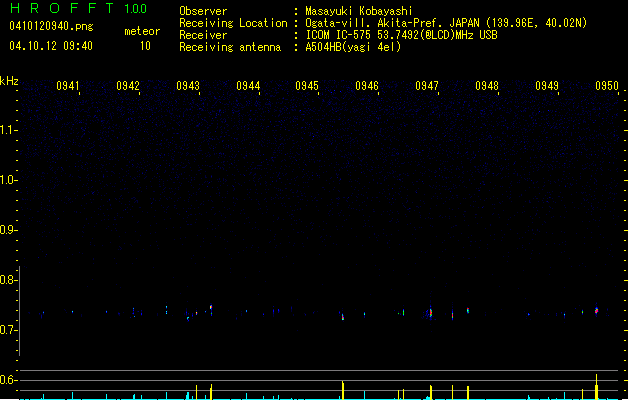Click the meteor echo before 0950
This screenshot has width=629, height=400.
pos(597,311)
